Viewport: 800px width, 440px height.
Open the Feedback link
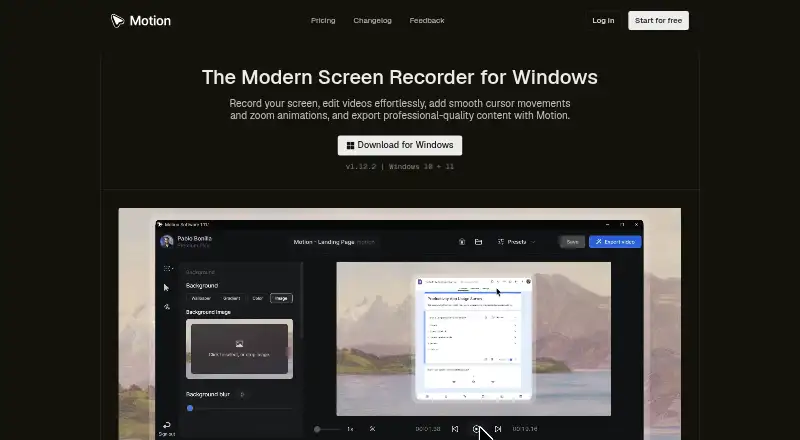coord(427,21)
